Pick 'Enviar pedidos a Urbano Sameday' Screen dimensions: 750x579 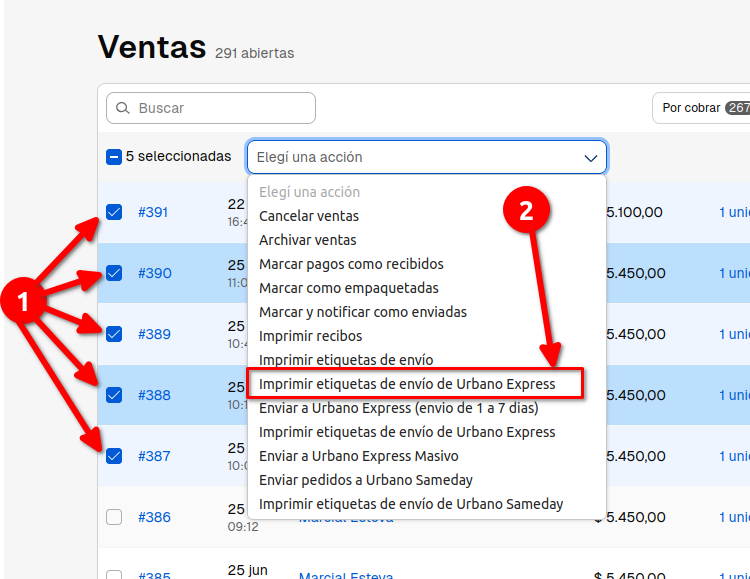coord(366,480)
